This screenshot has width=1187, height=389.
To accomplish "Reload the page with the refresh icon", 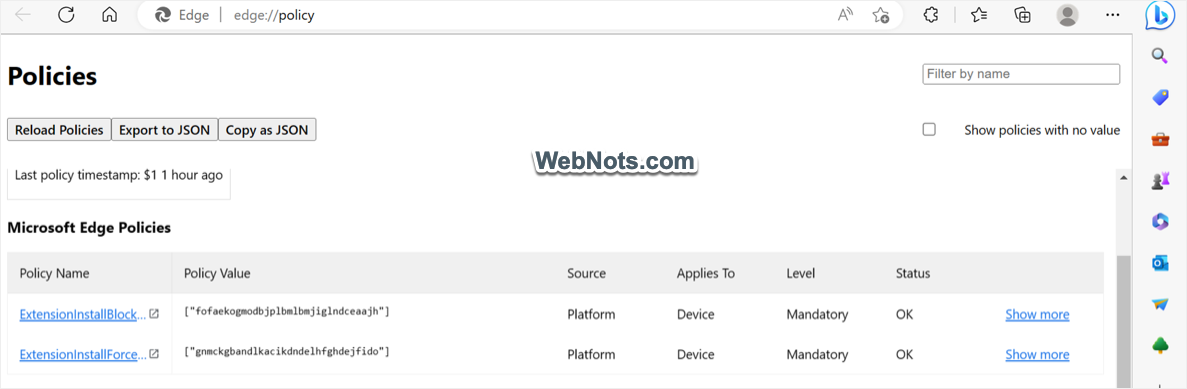I will click(67, 15).
